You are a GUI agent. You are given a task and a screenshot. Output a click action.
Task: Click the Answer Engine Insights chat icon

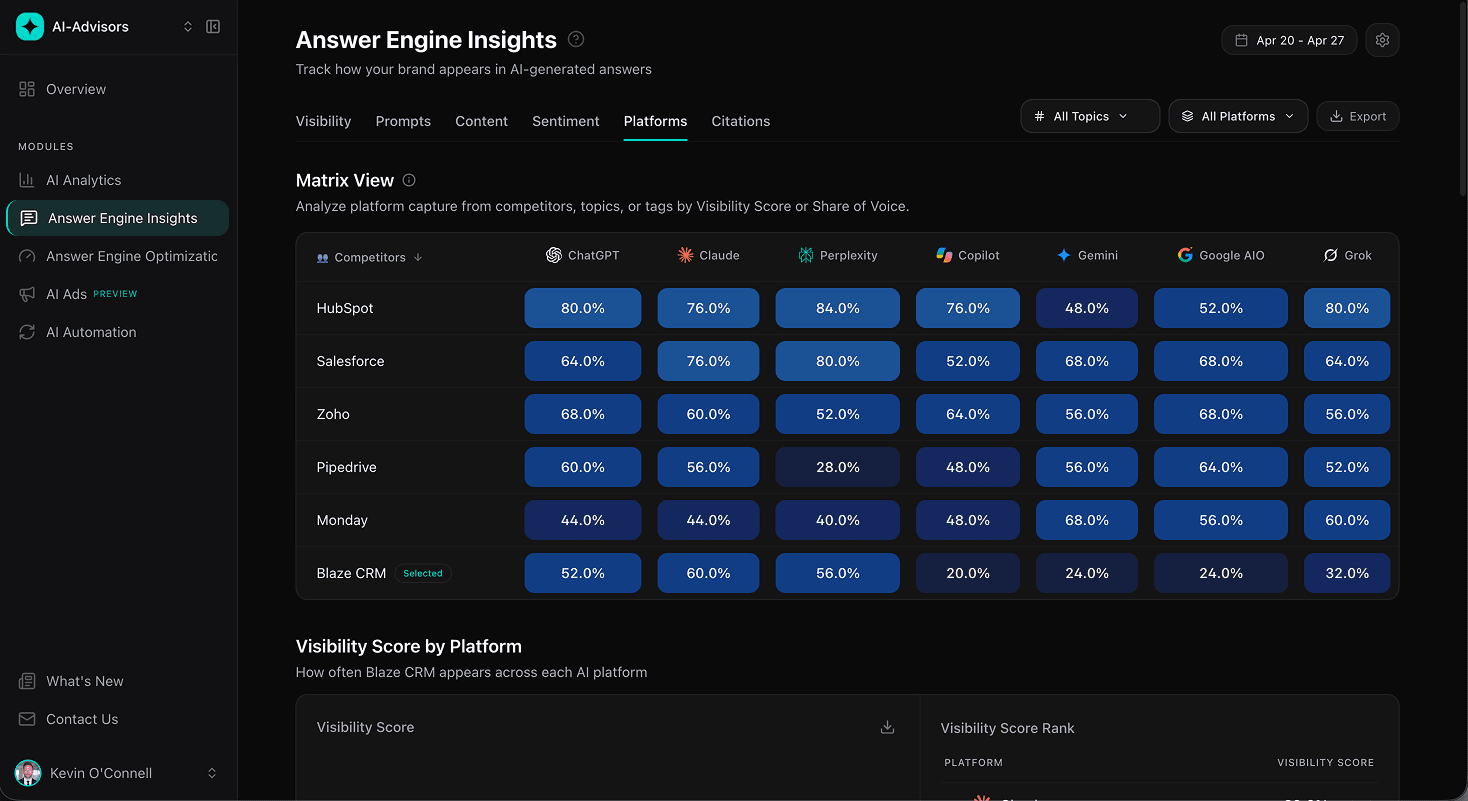click(29, 218)
